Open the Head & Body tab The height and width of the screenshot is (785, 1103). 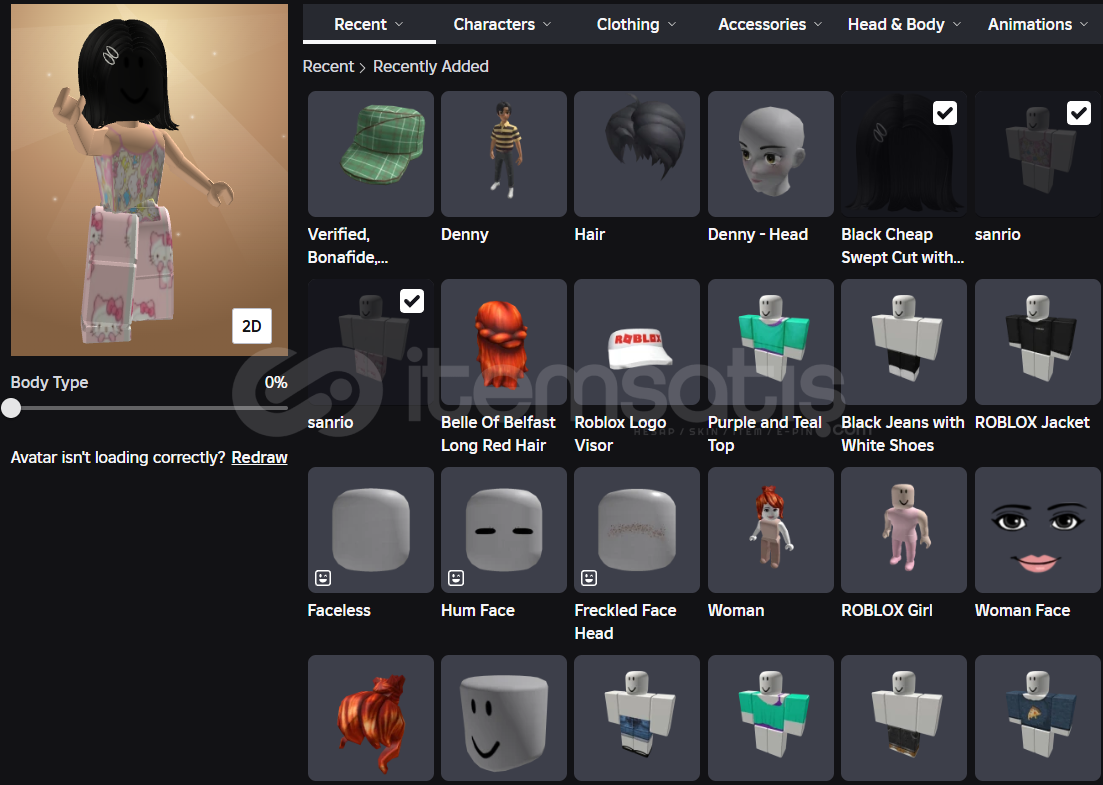[903, 24]
